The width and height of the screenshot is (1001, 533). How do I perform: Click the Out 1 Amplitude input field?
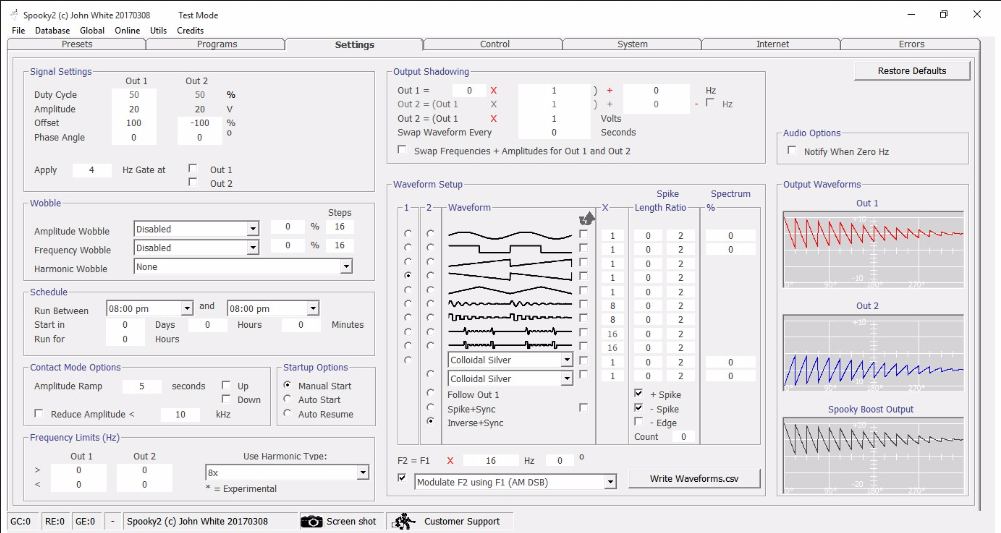pyautogui.click(x=134, y=109)
